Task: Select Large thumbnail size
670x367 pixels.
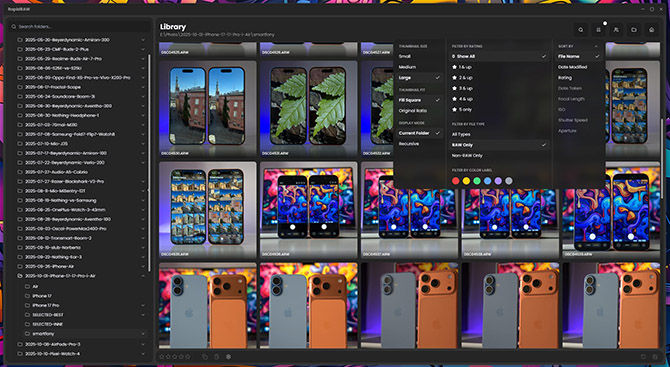Action: coord(420,78)
